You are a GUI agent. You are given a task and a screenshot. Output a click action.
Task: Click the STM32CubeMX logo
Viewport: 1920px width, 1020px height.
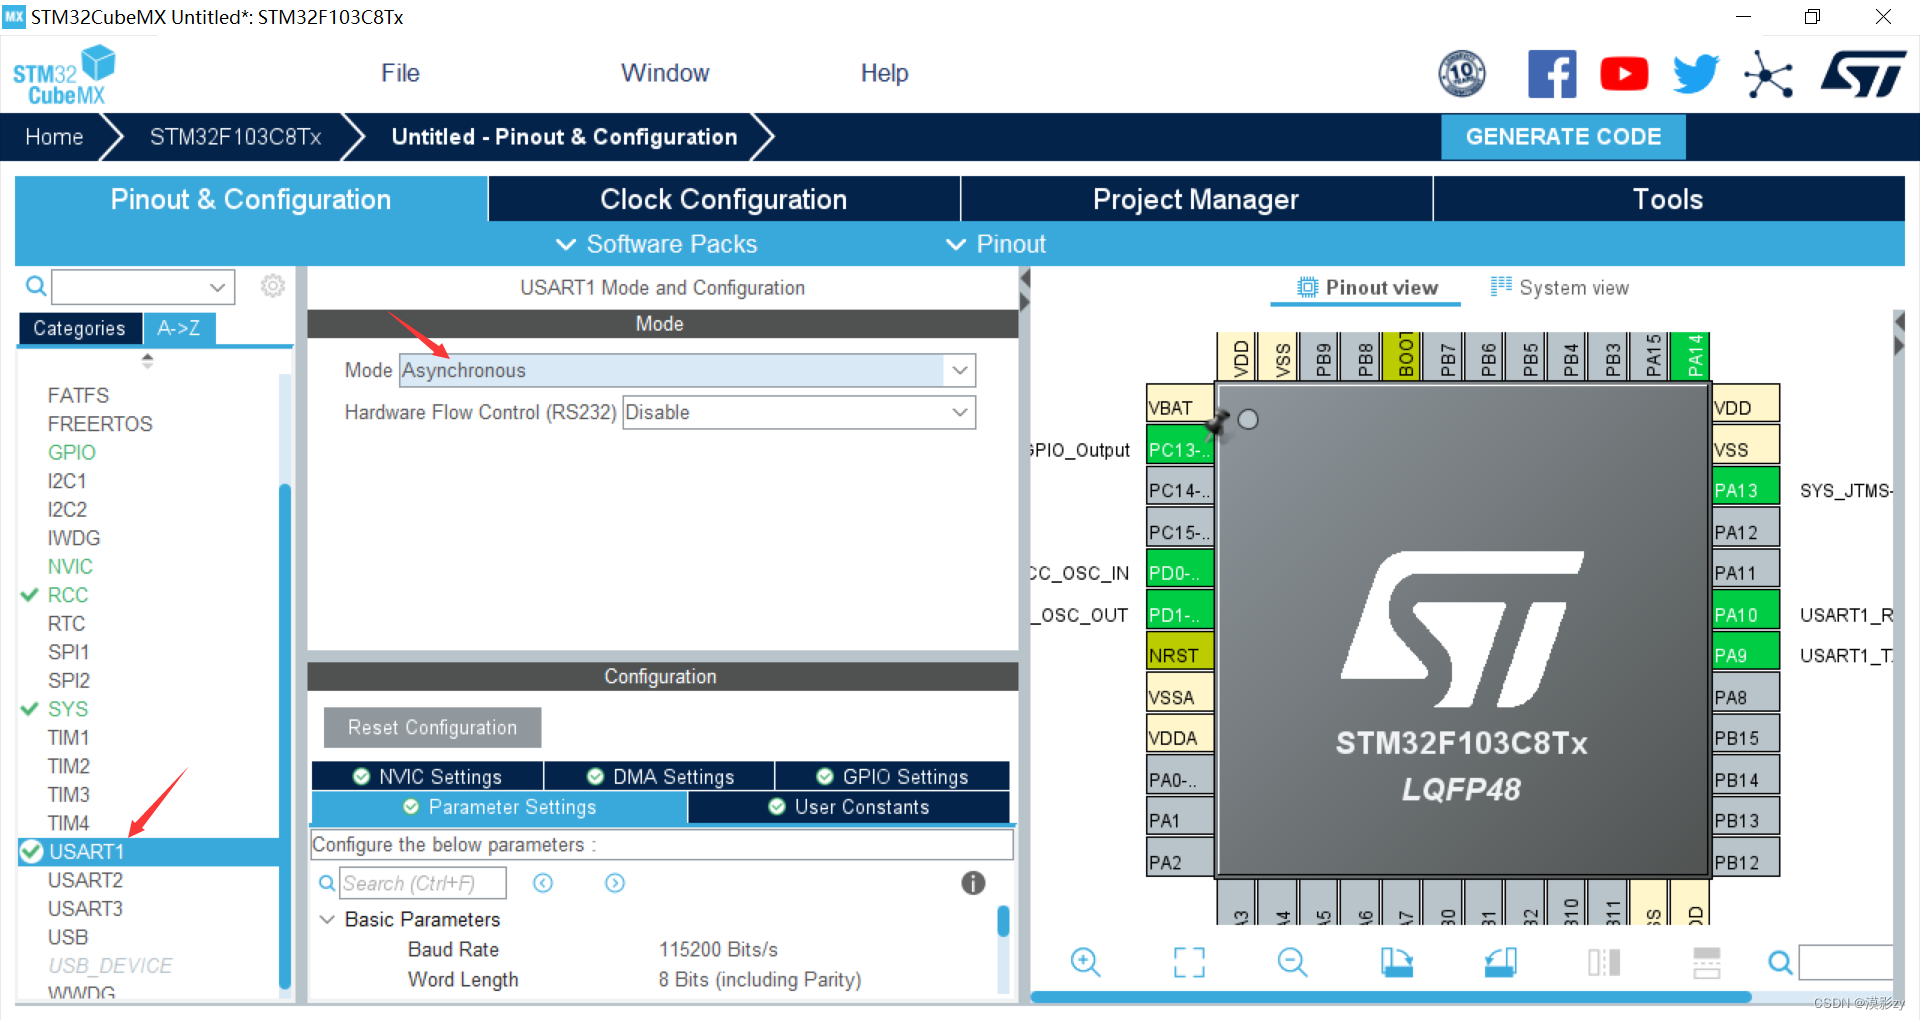(x=64, y=75)
